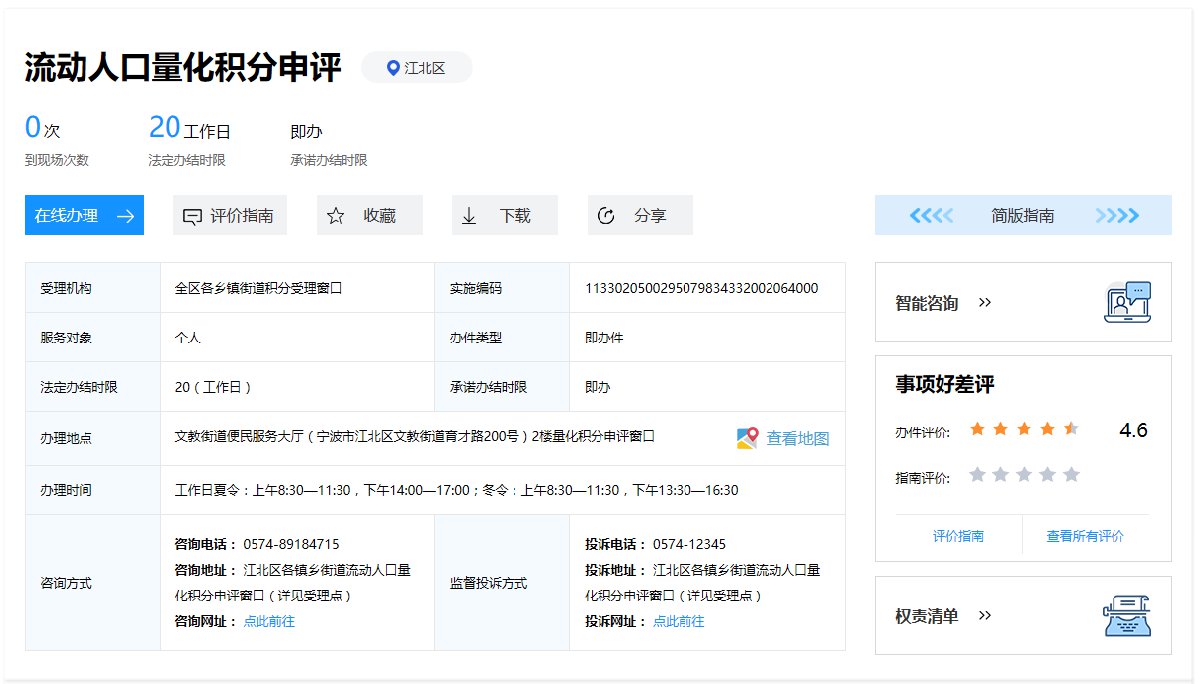Click left chevrons on 简版指南 banner
This screenshot has height=684, width=1200.
(930, 215)
